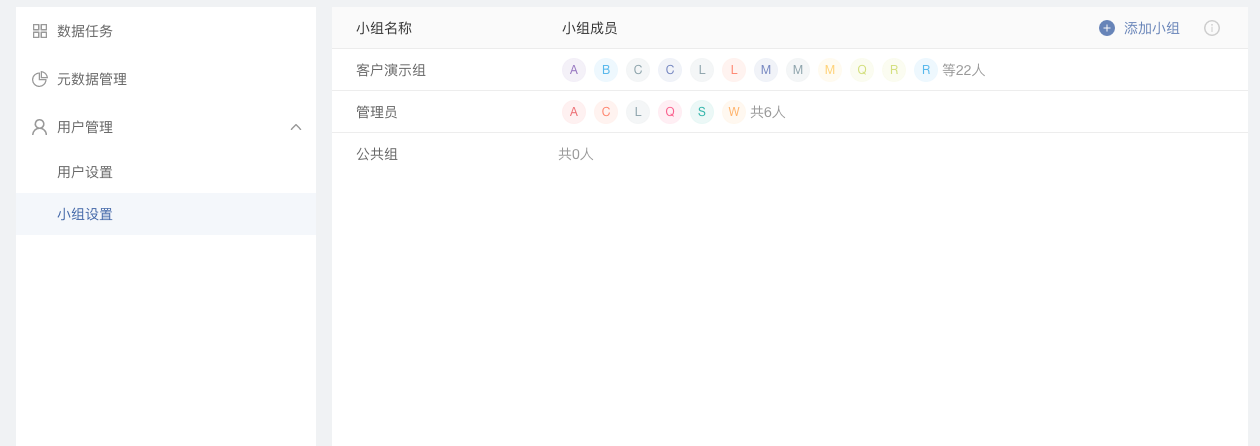The image size is (1260, 446).
Task: Click the plus icon beside 添加小组
Action: (1107, 28)
